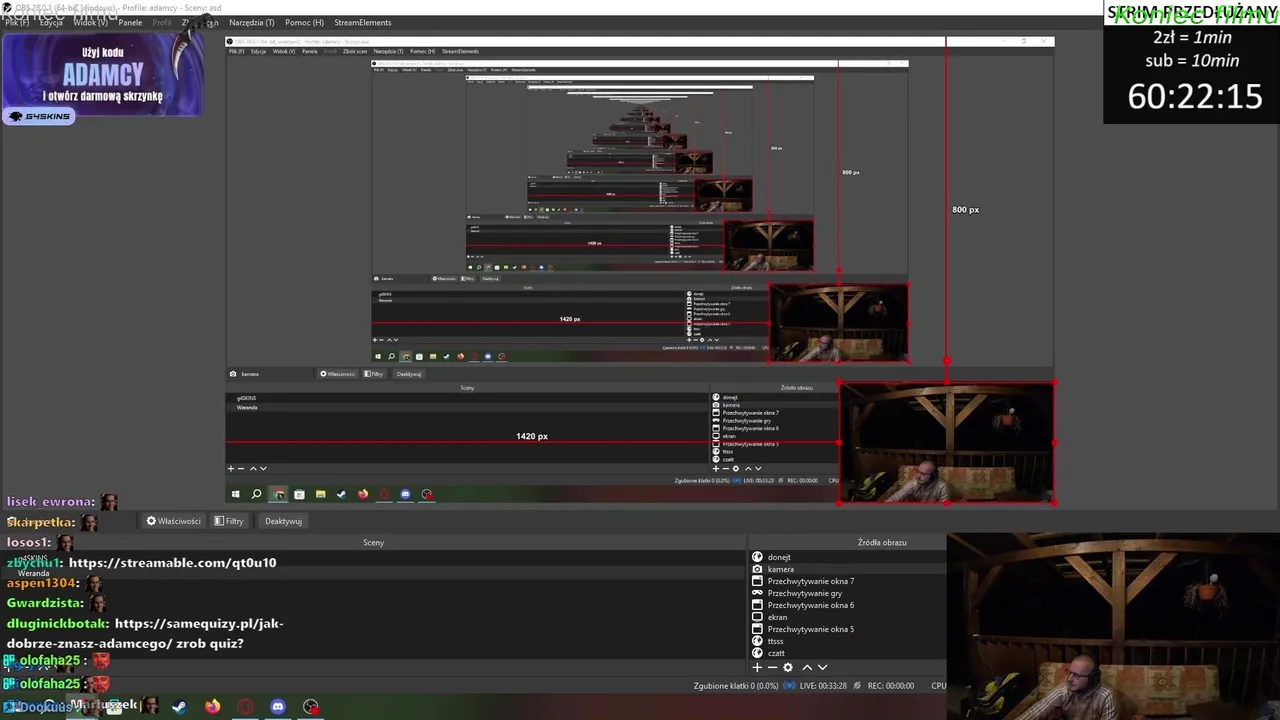Click the window icon of Przechwytywanie okna 7

tap(757, 581)
